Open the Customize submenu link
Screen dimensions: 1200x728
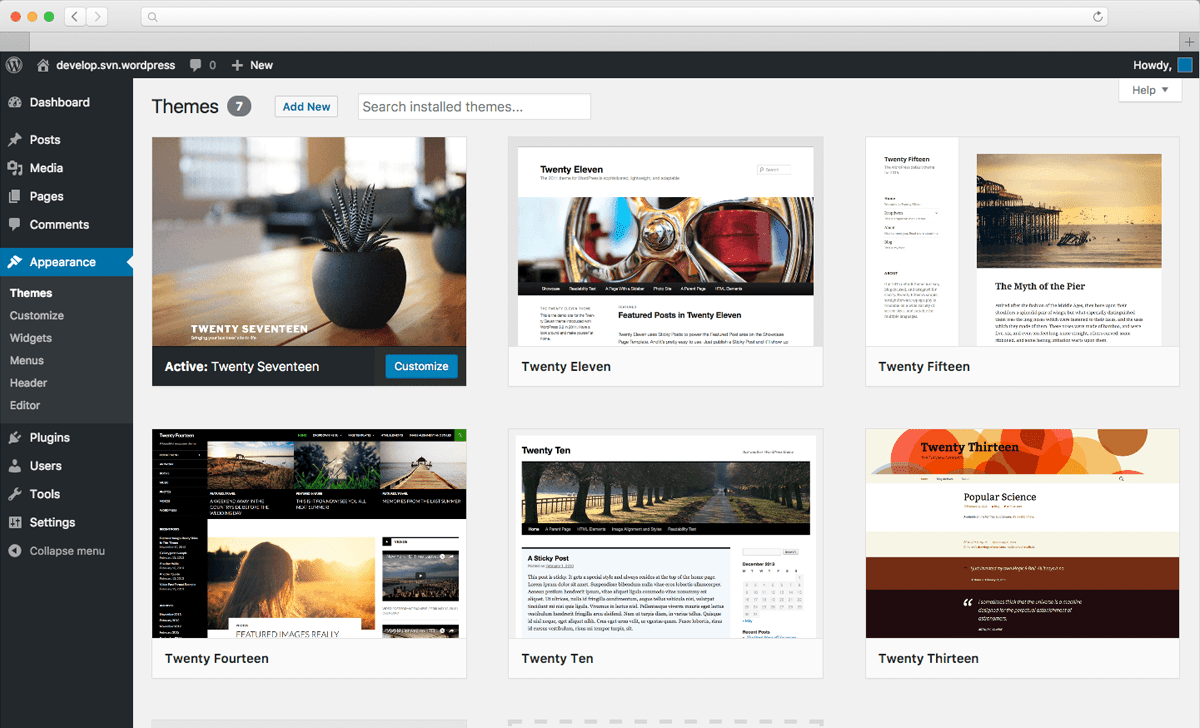tap(37, 316)
